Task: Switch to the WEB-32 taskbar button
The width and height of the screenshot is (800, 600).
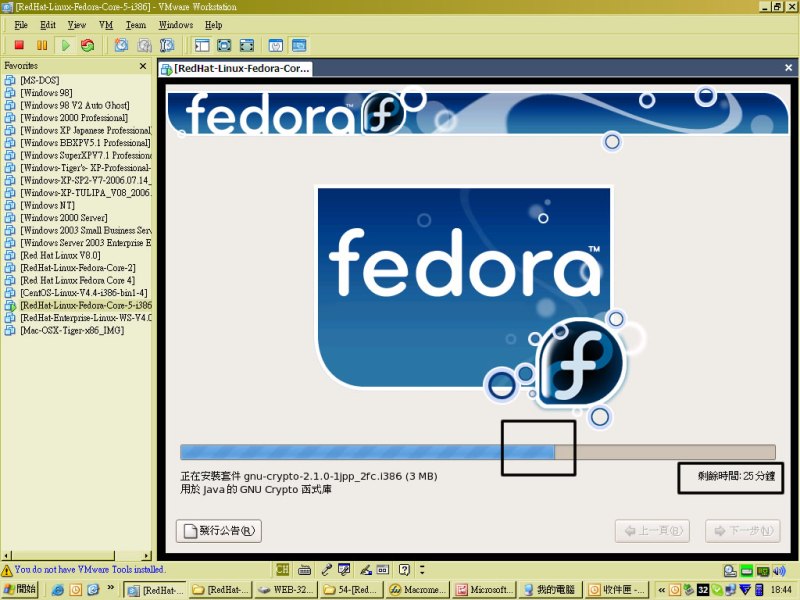Action: 287,590
